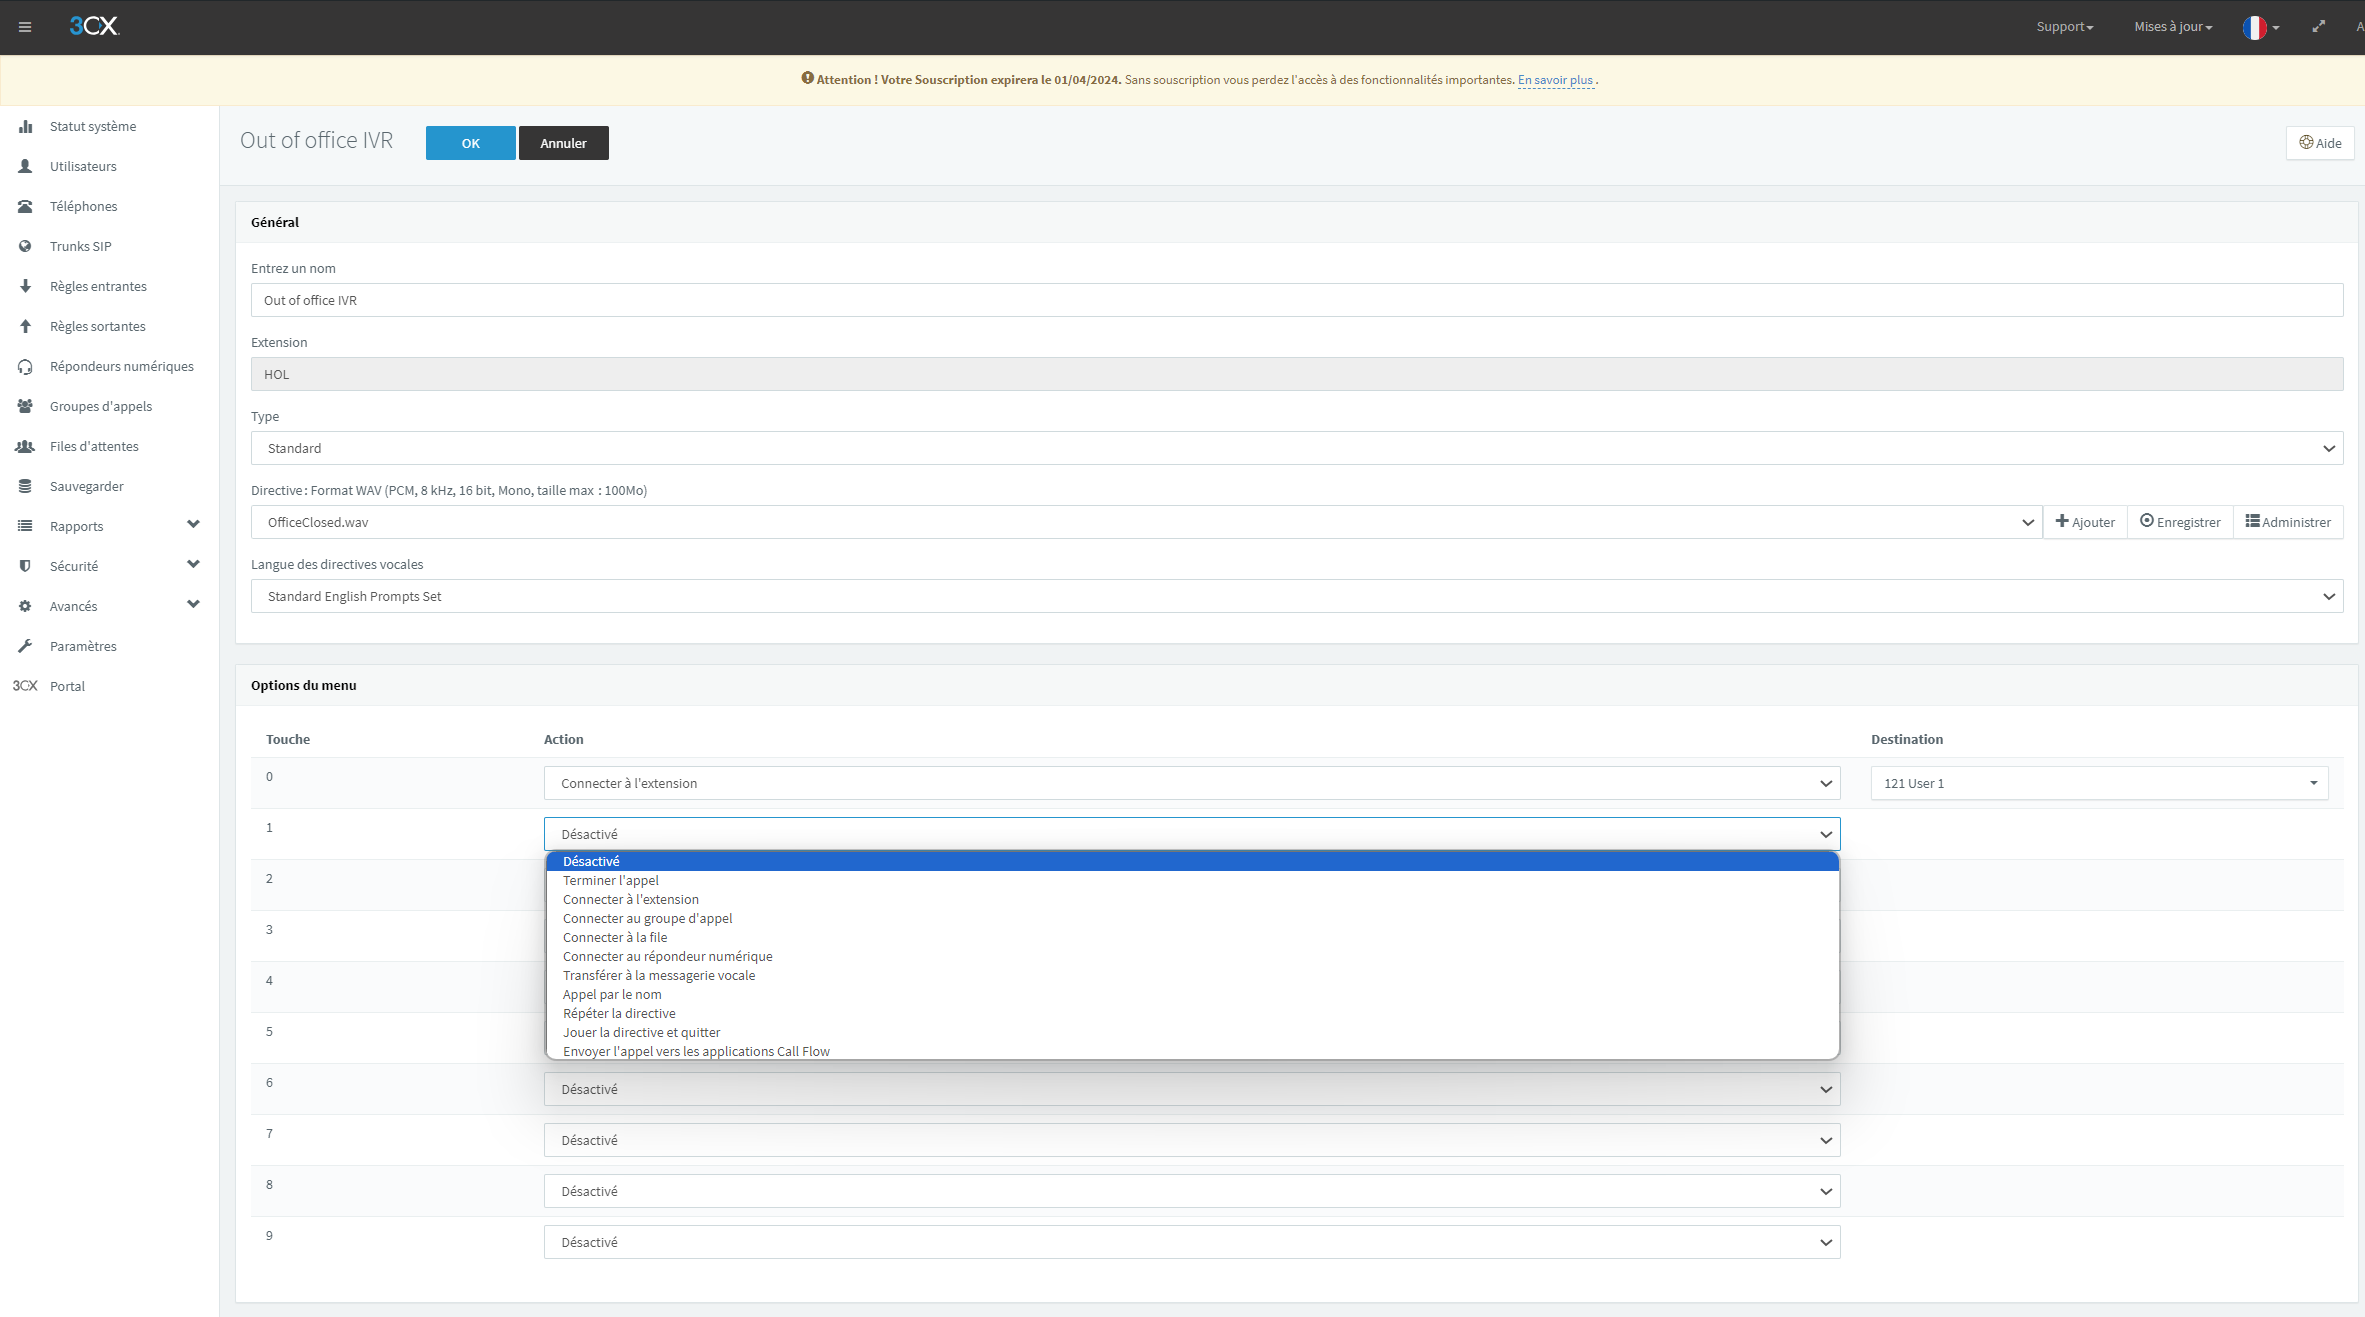This screenshot has width=2365, height=1317.
Task: Open the OfficeClosed.wav directive dropdown
Action: coord(1146,522)
